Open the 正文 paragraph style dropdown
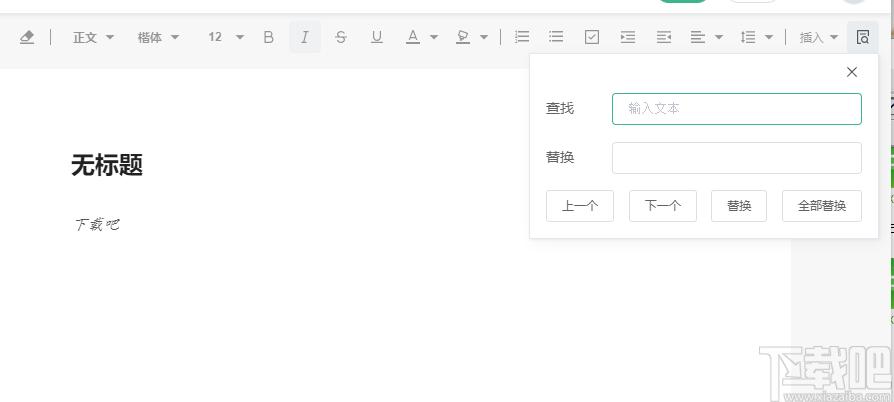Screen dimensions: 894x402 tap(94, 37)
